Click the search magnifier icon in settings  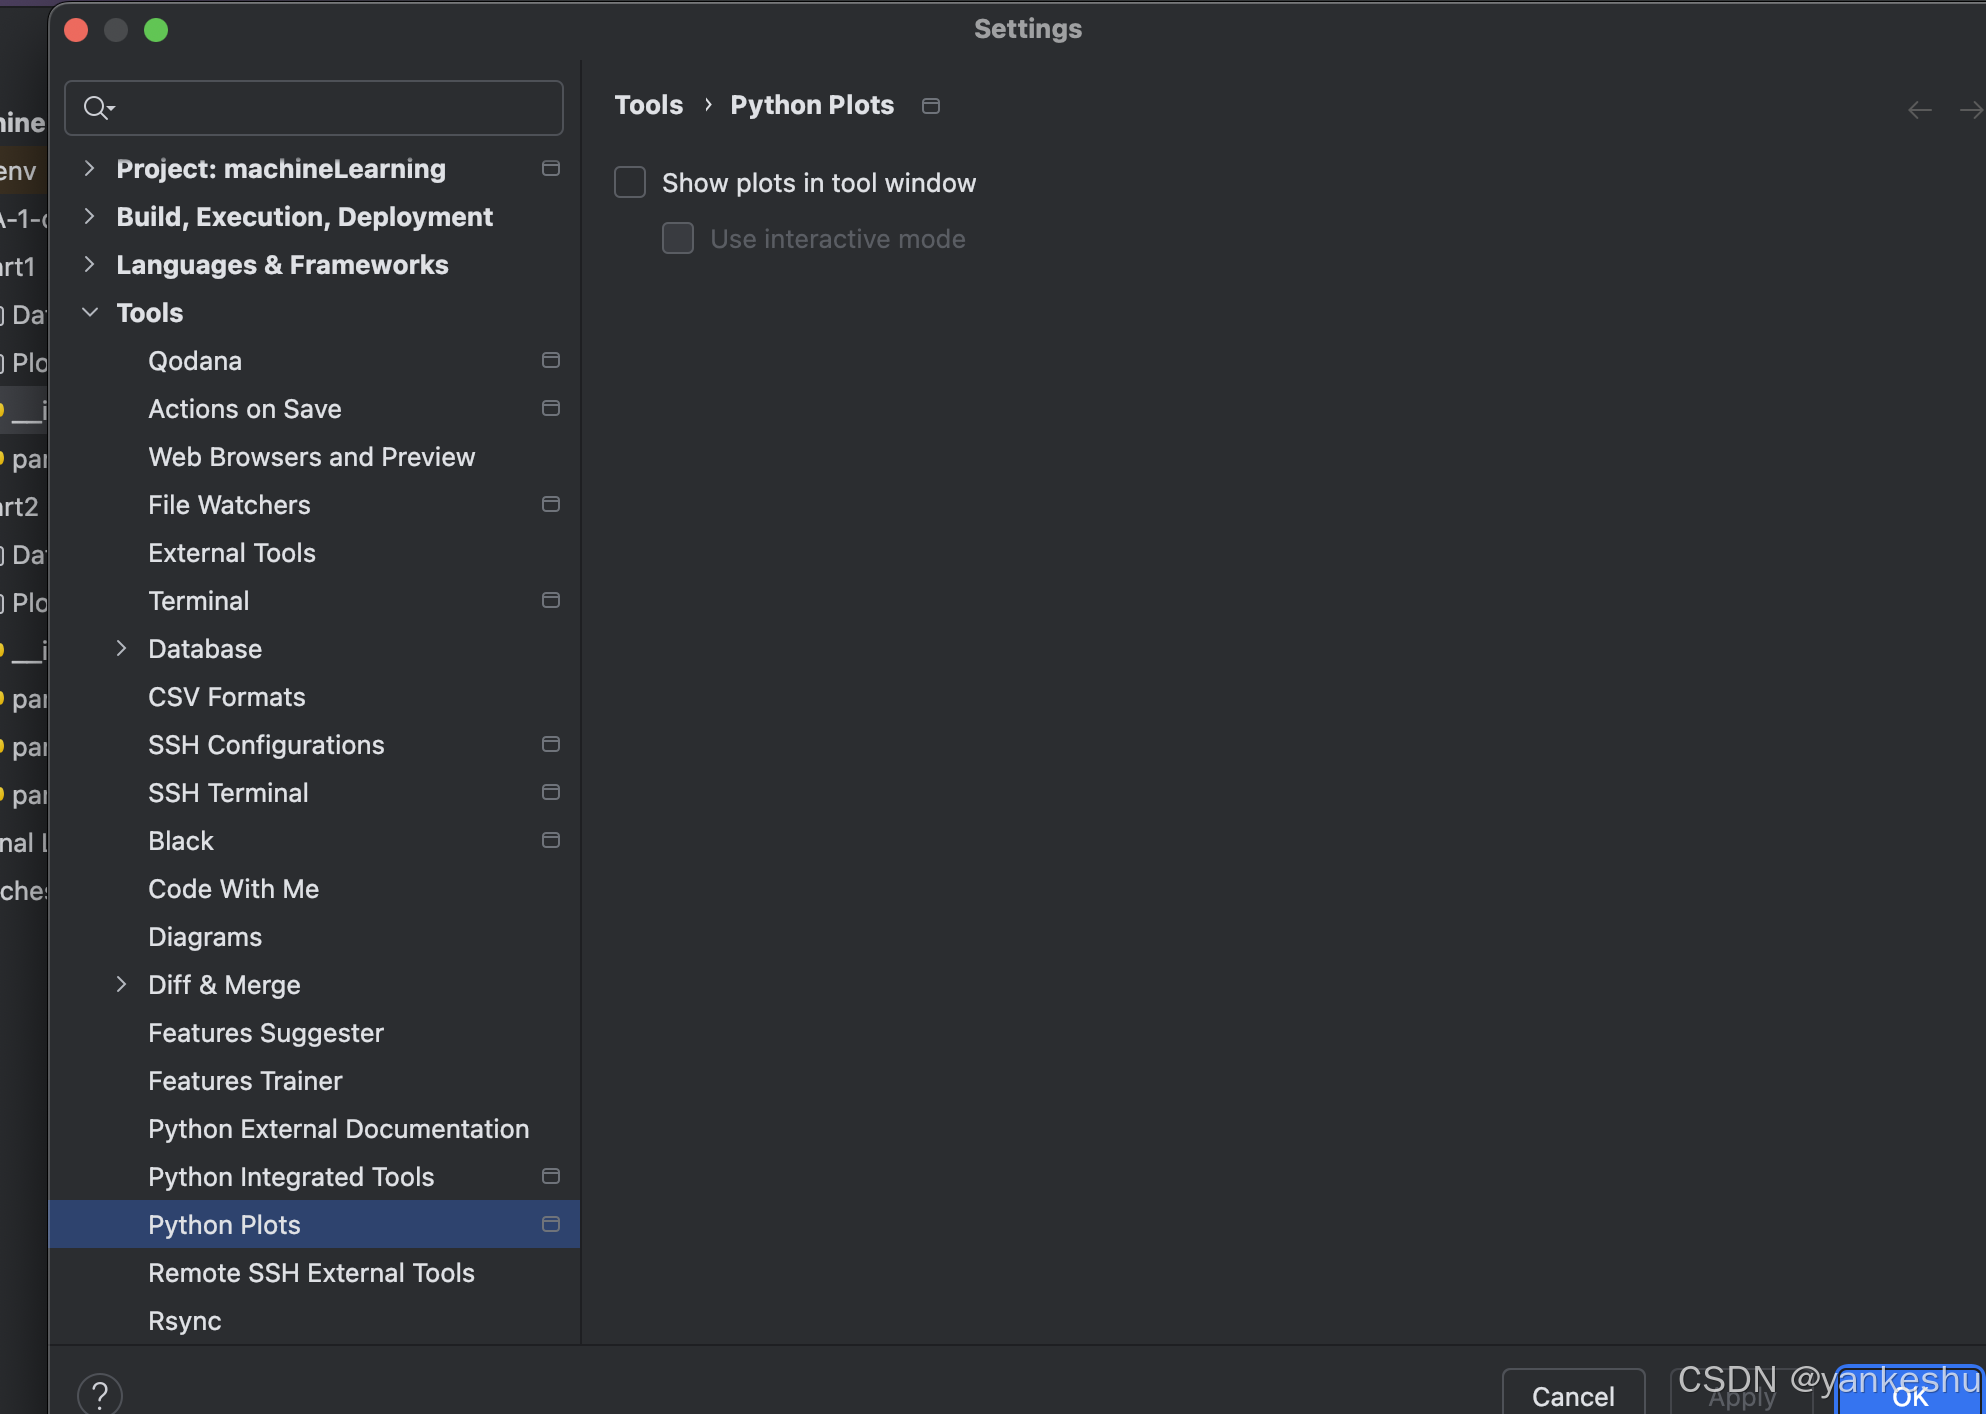click(x=97, y=107)
